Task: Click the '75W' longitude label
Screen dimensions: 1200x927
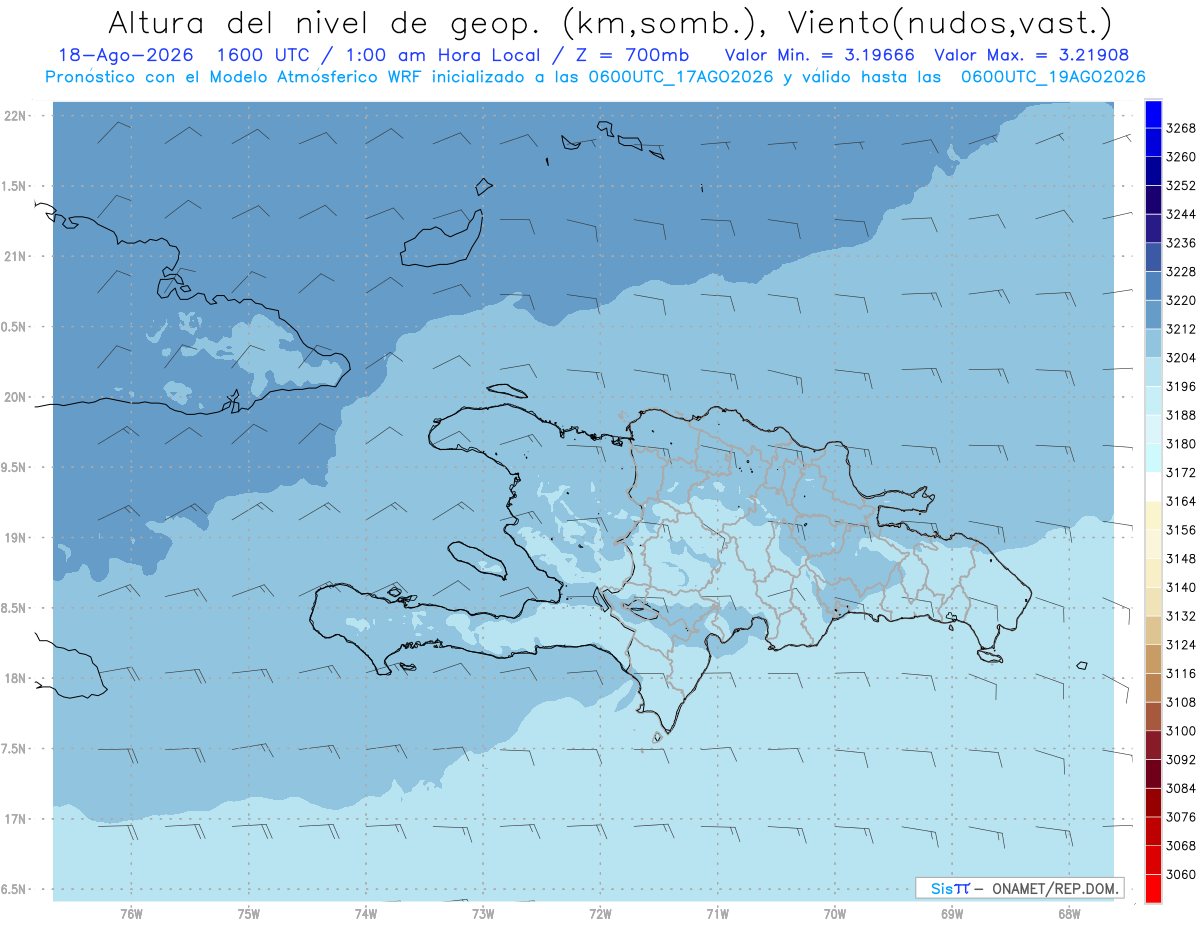Action: [249, 914]
